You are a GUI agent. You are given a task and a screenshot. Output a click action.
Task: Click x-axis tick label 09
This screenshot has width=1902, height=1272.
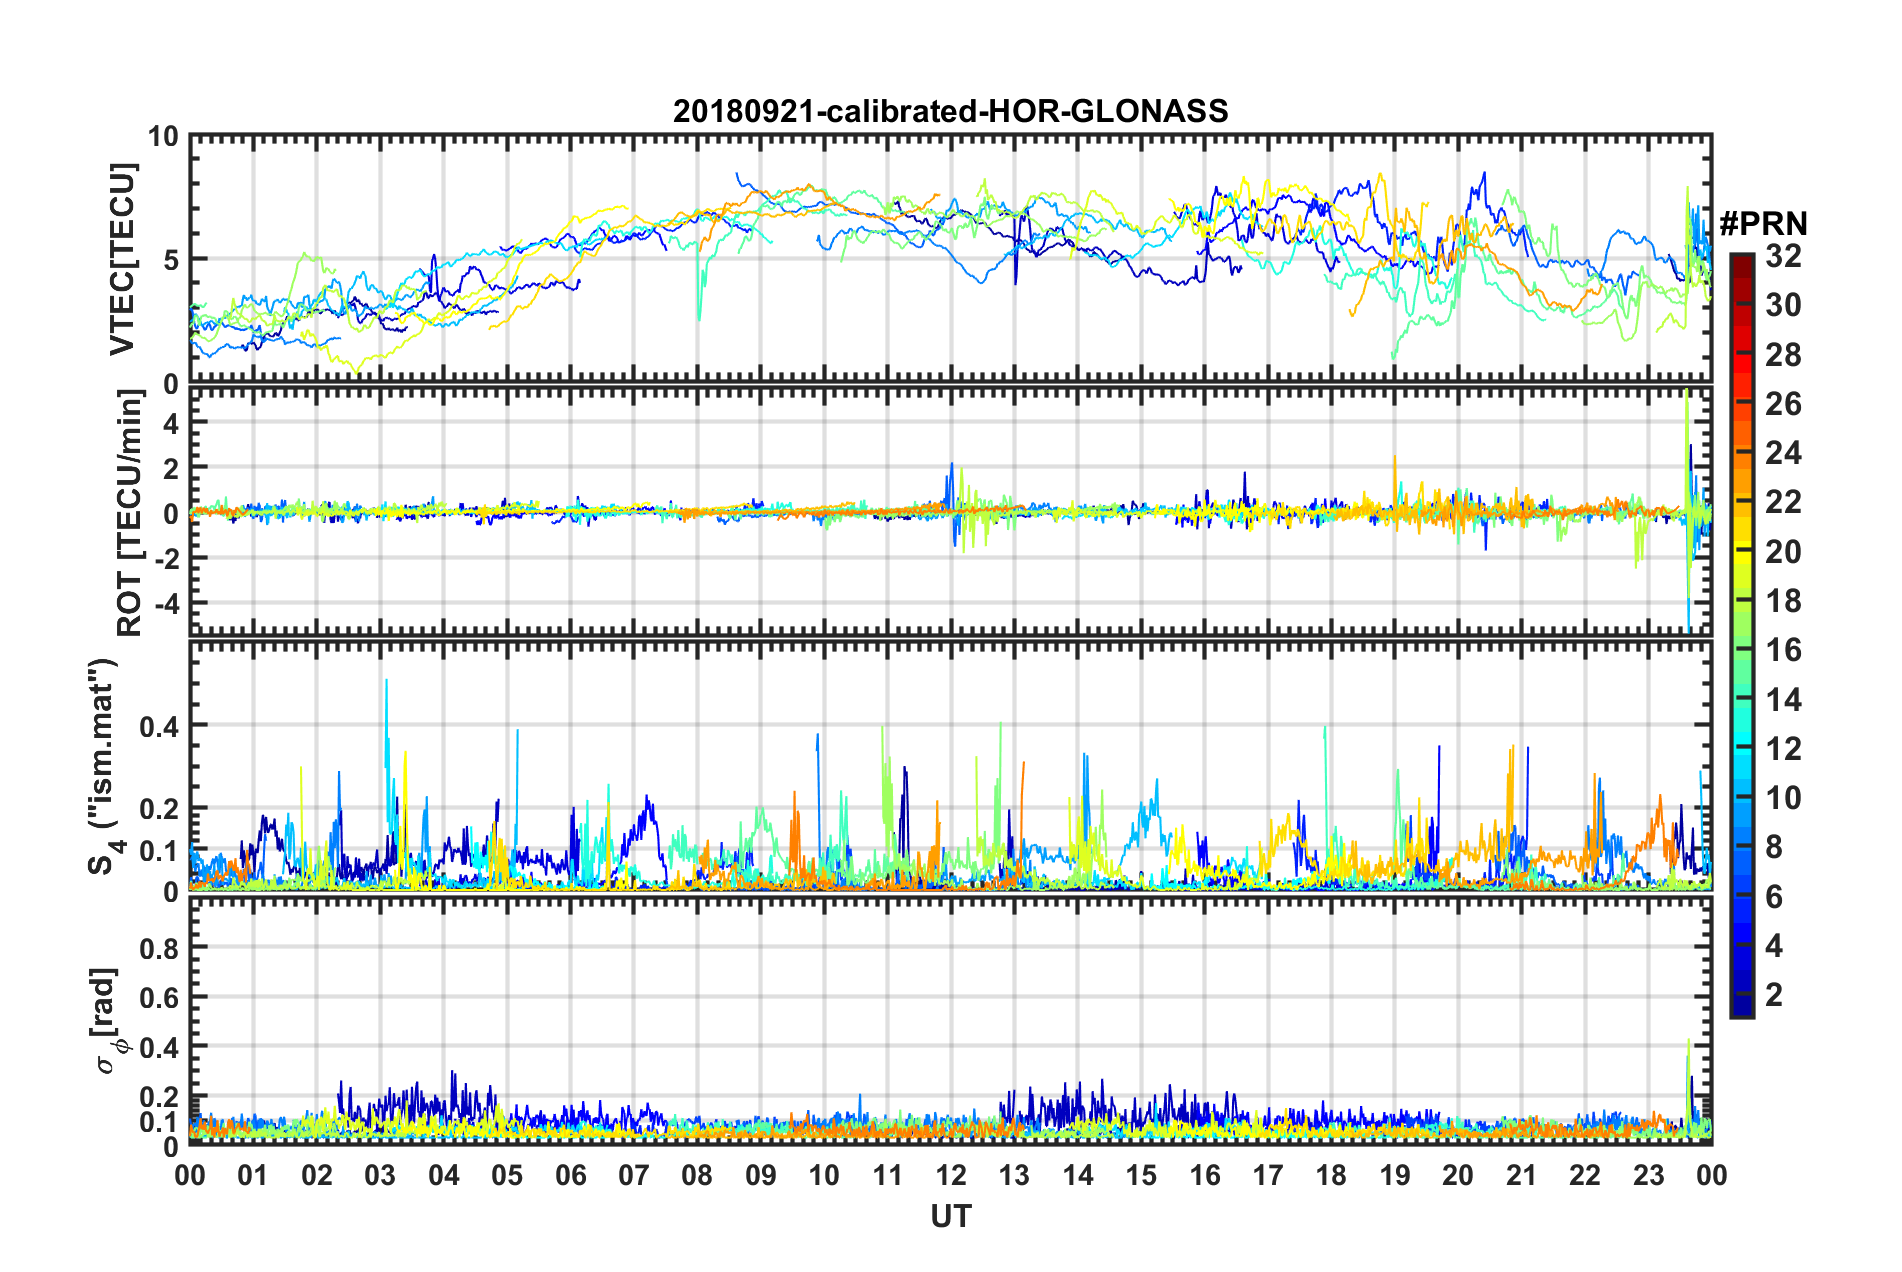pyautogui.click(x=761, y=1175)
